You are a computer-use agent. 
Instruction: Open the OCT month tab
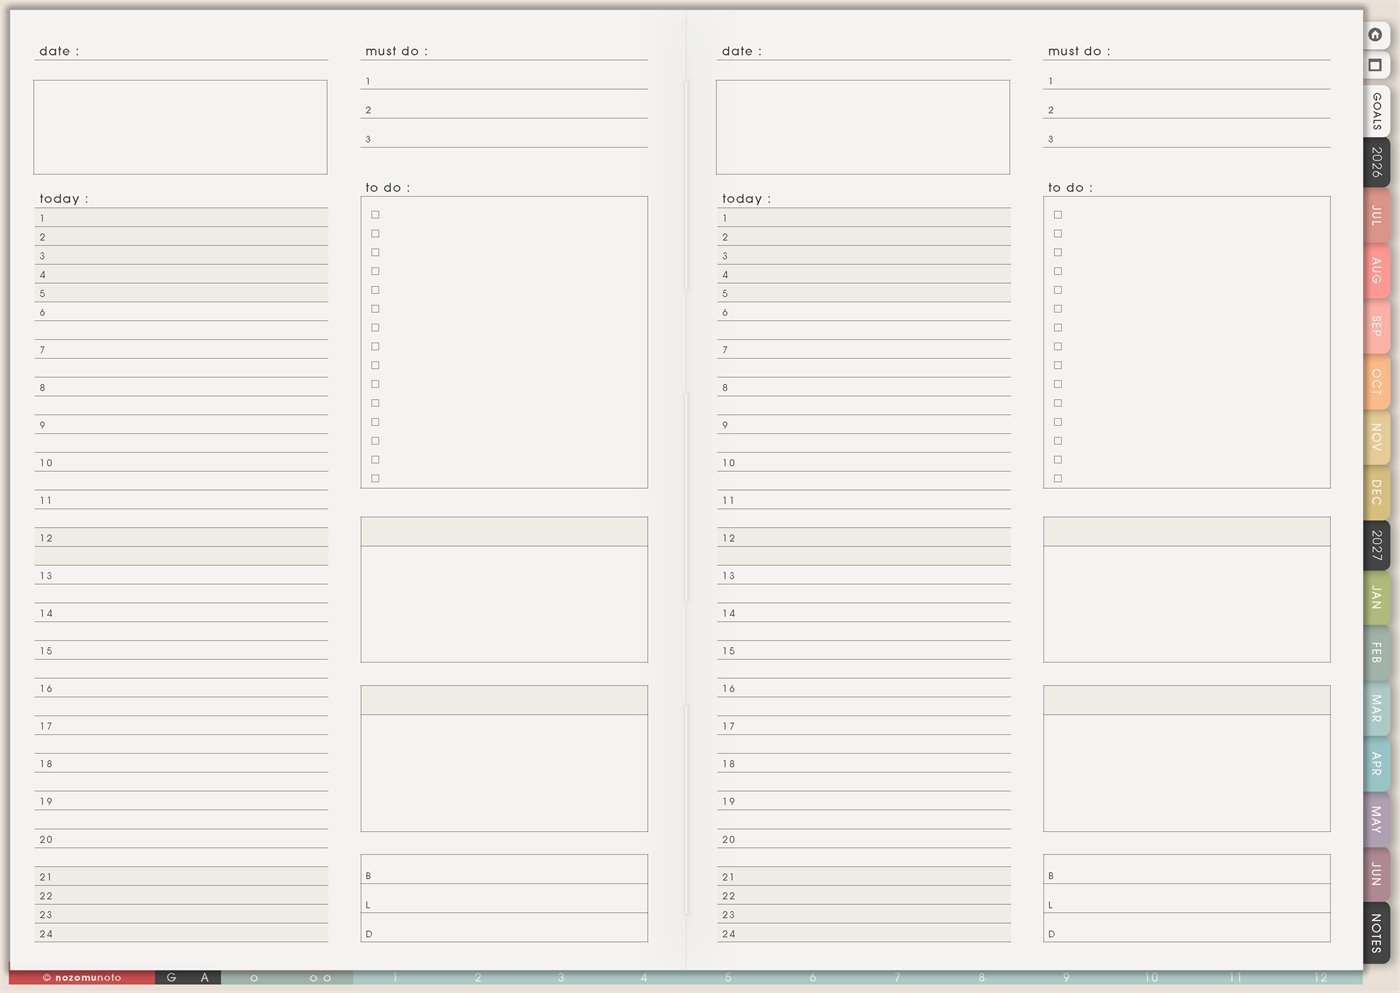pos(1377,381)
